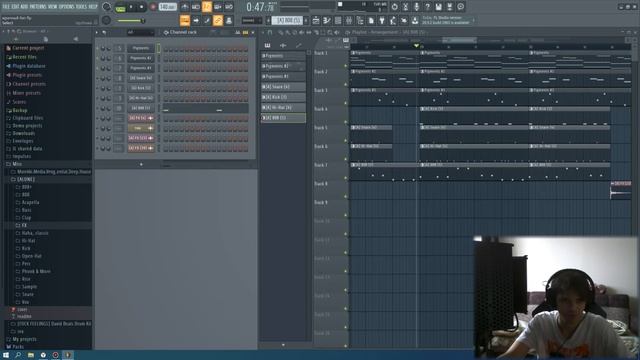Click the stop playback button
The height and width of the screenshot is (360, 640).
(x=141, y=7)
